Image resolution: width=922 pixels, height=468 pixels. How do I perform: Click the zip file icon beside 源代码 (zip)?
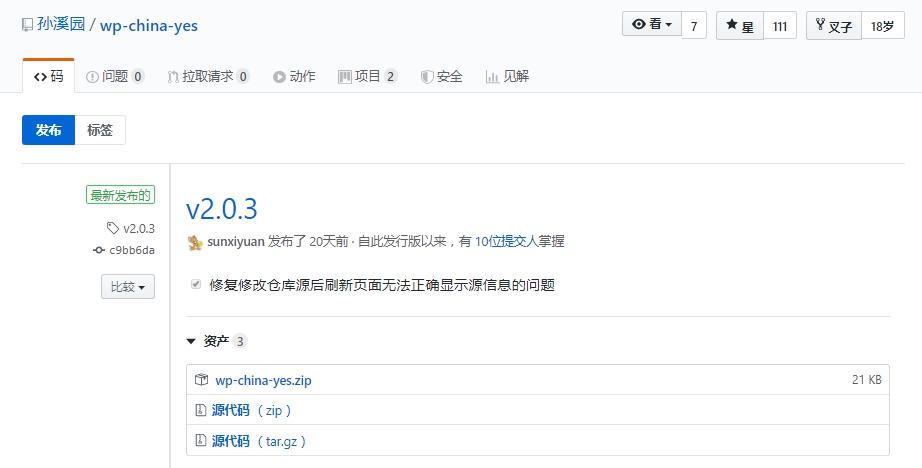(x=201, y=410)
